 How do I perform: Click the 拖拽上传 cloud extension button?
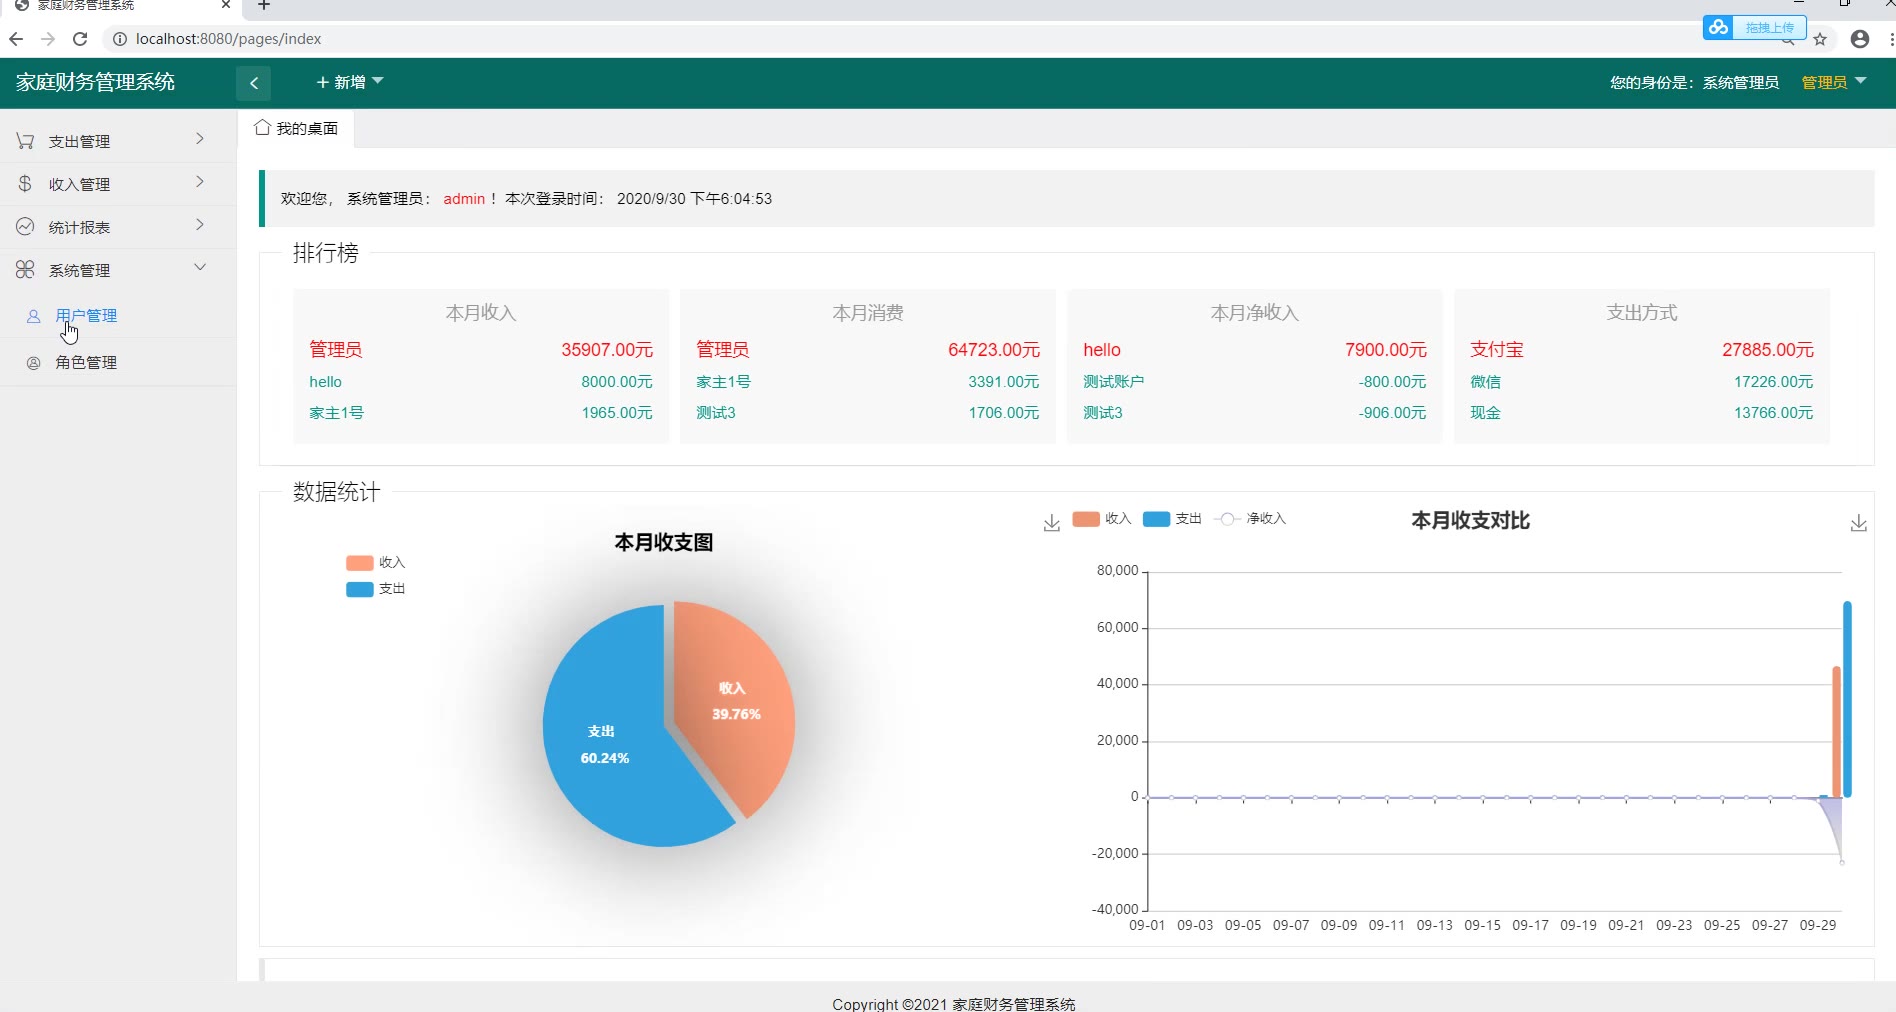1754,28
